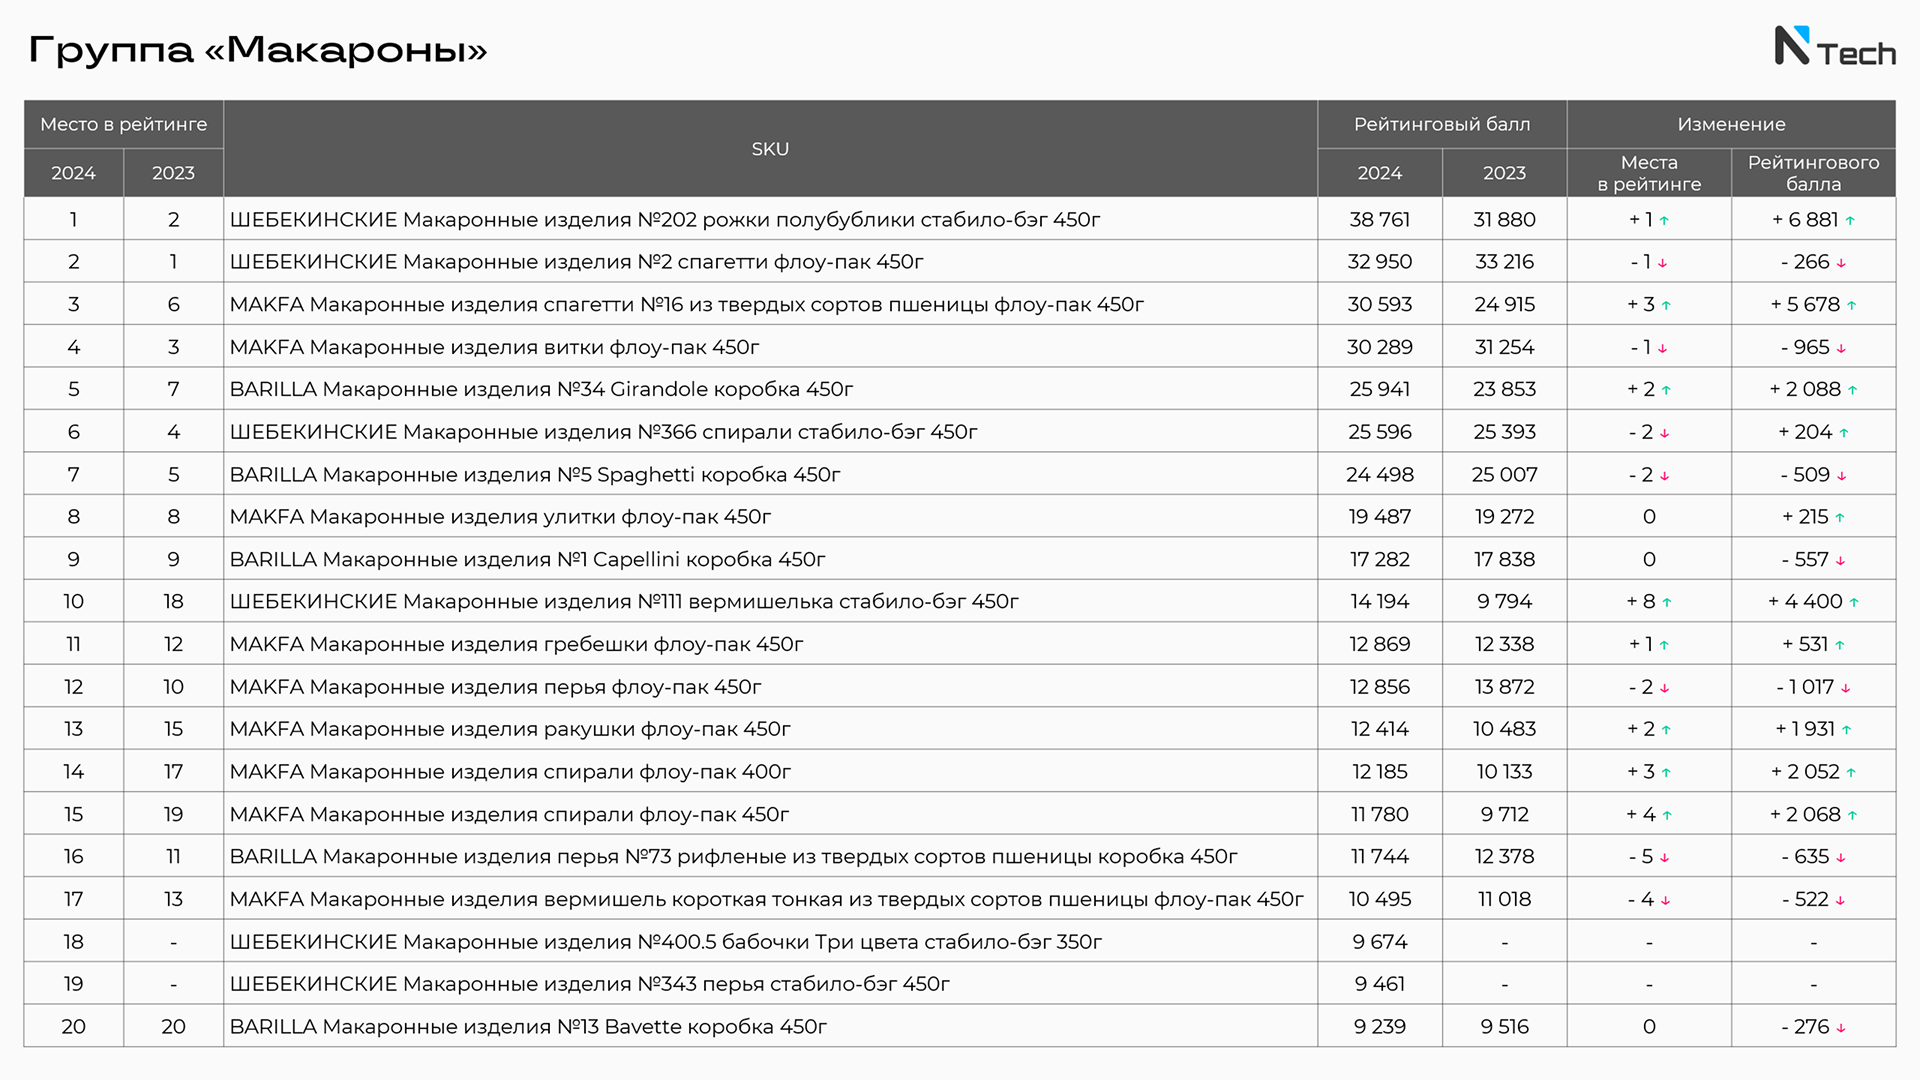
Task: Select the MAKFA гребешки флоу-пак SKU
Action: (516, 644)
